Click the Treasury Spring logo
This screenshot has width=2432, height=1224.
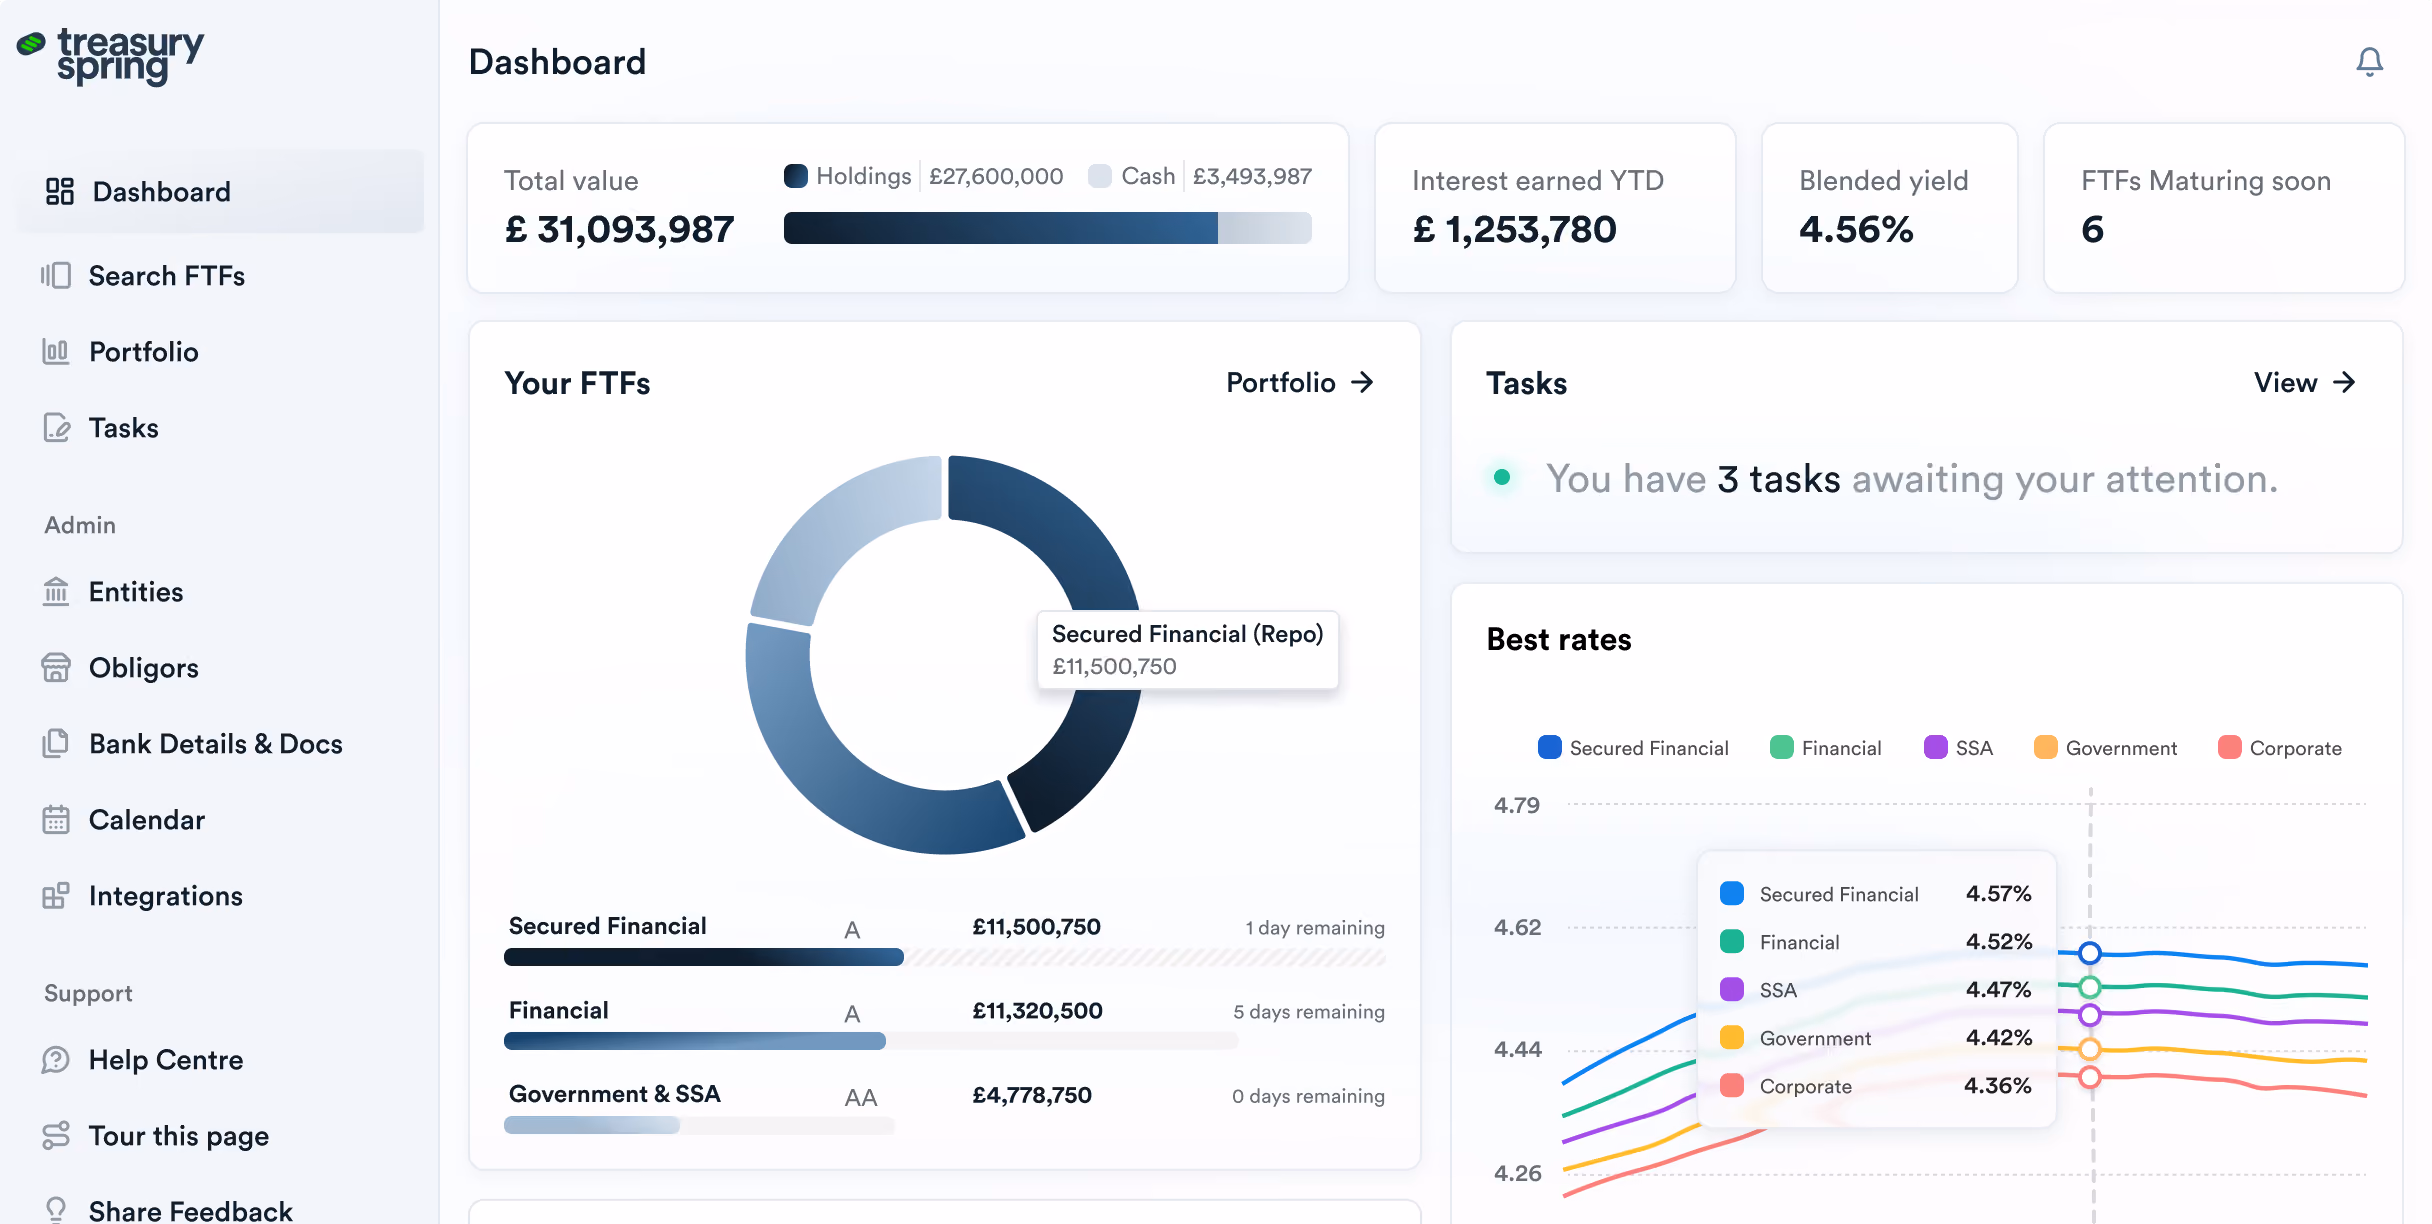click(x=110, y=56)
